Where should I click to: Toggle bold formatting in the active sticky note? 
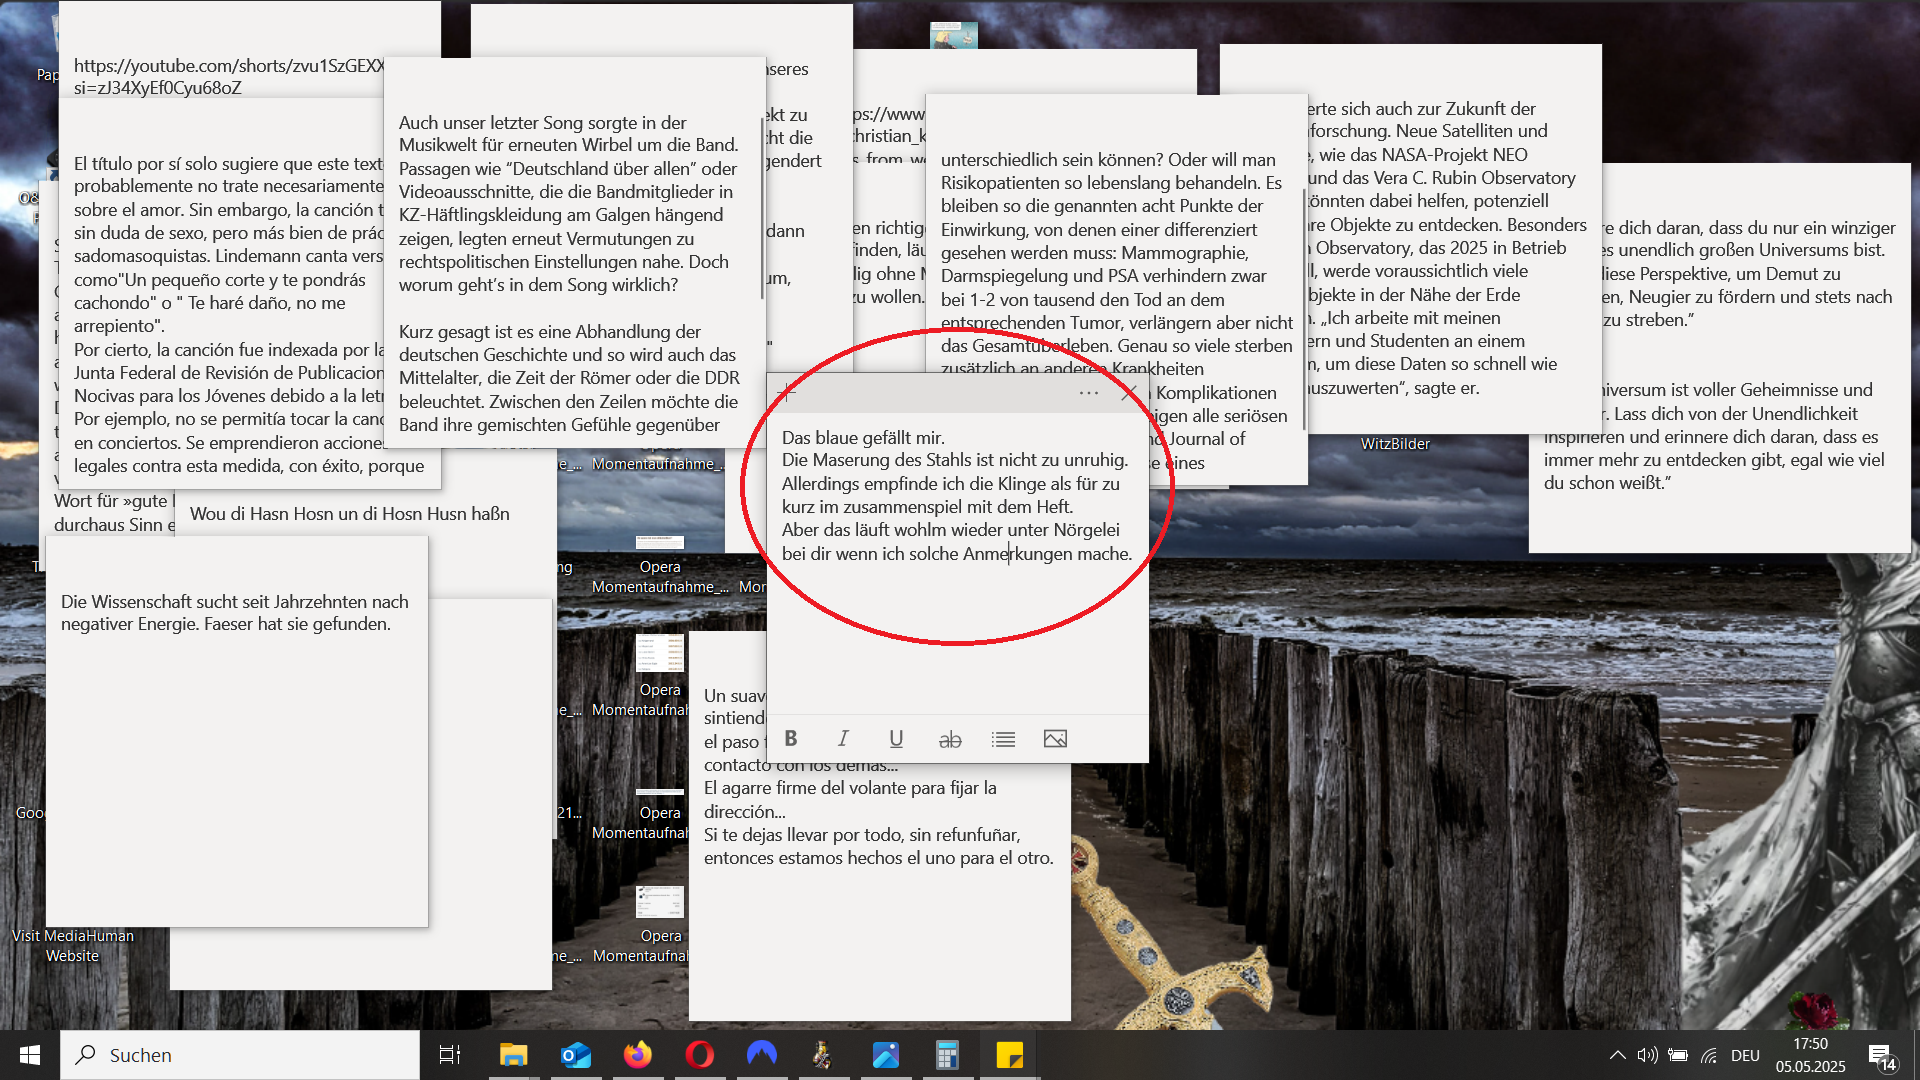(x=791, y=739)
